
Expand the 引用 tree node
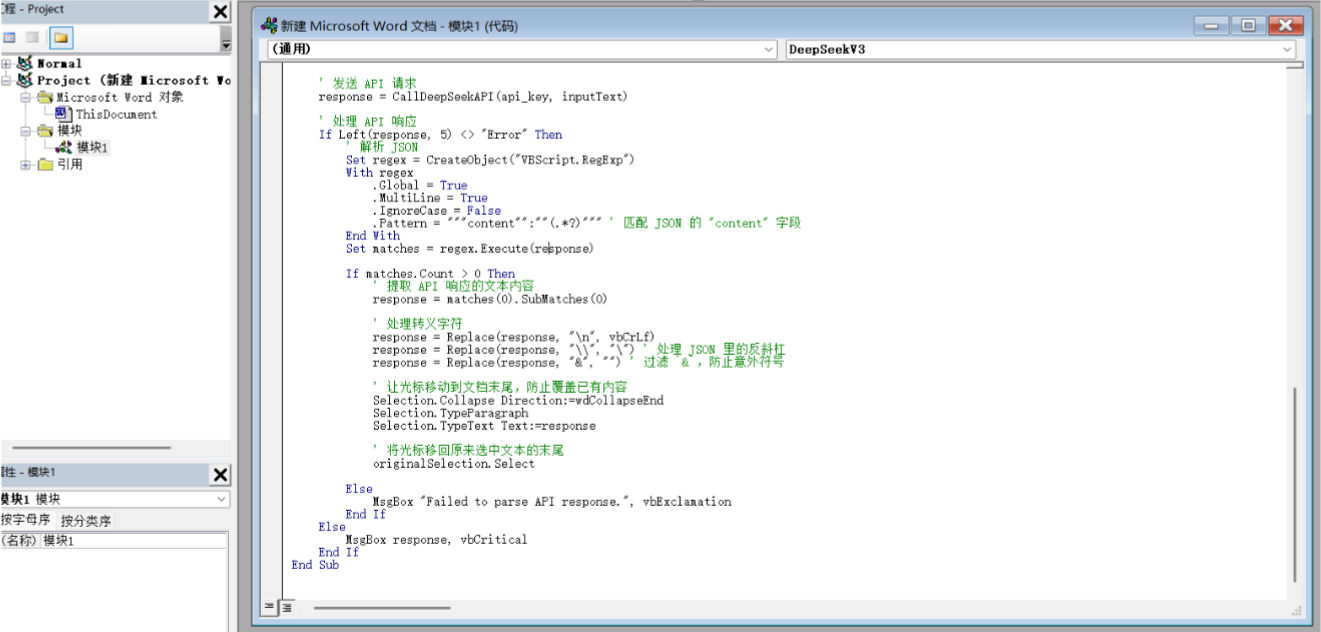[x=25, y=164]
